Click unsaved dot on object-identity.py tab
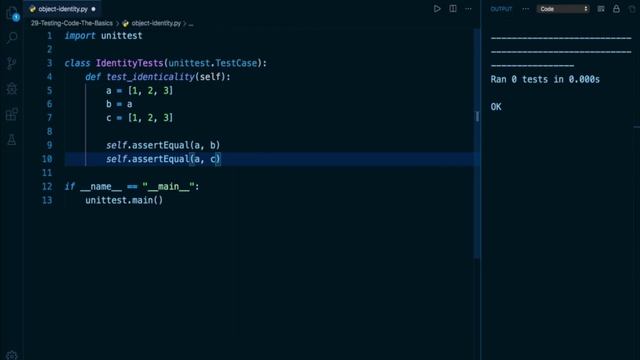The image size is (640, 360). point(93,9)
